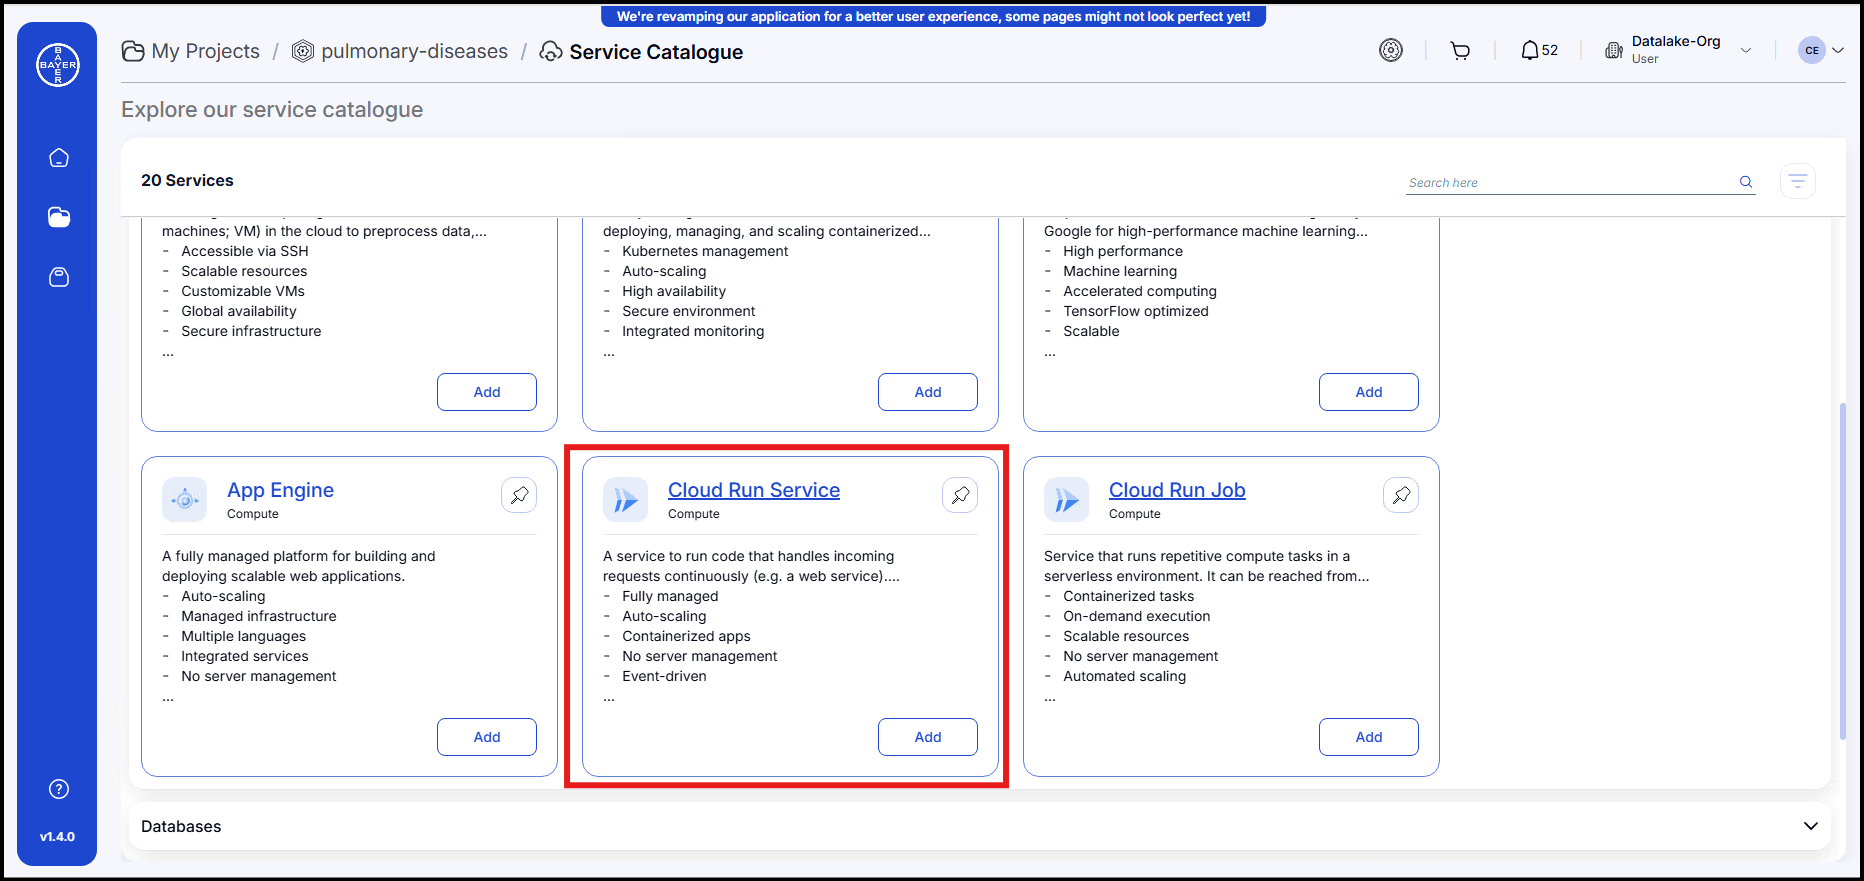Click the shopping cart icon
1864x881 pixels.
(x=1460, y=51)
